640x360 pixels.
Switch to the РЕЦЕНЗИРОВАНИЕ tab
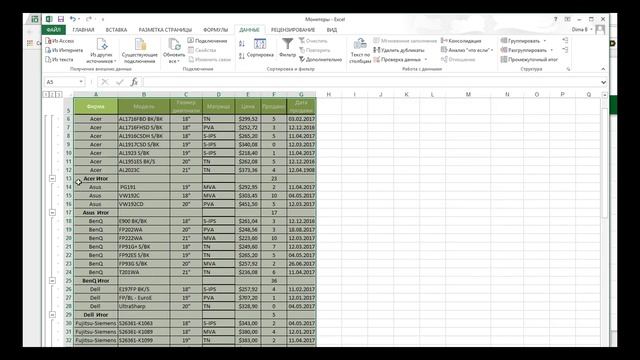click(x=293, y=30)
